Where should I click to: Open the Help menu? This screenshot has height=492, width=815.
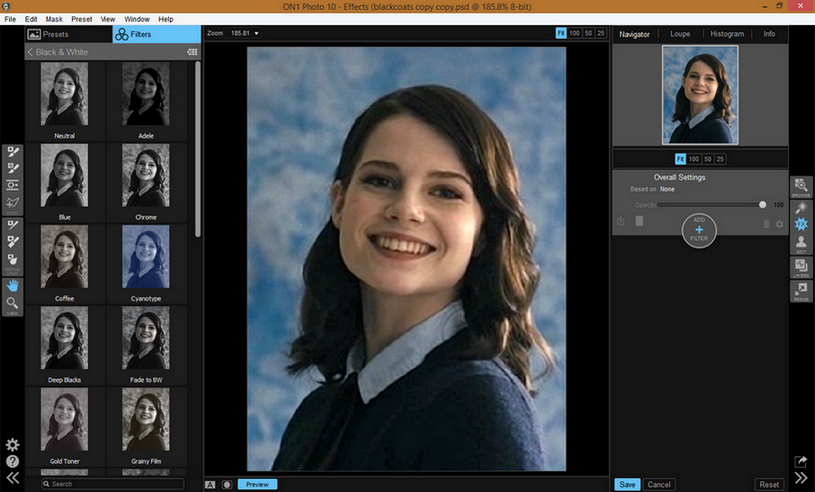pos(166,19)
